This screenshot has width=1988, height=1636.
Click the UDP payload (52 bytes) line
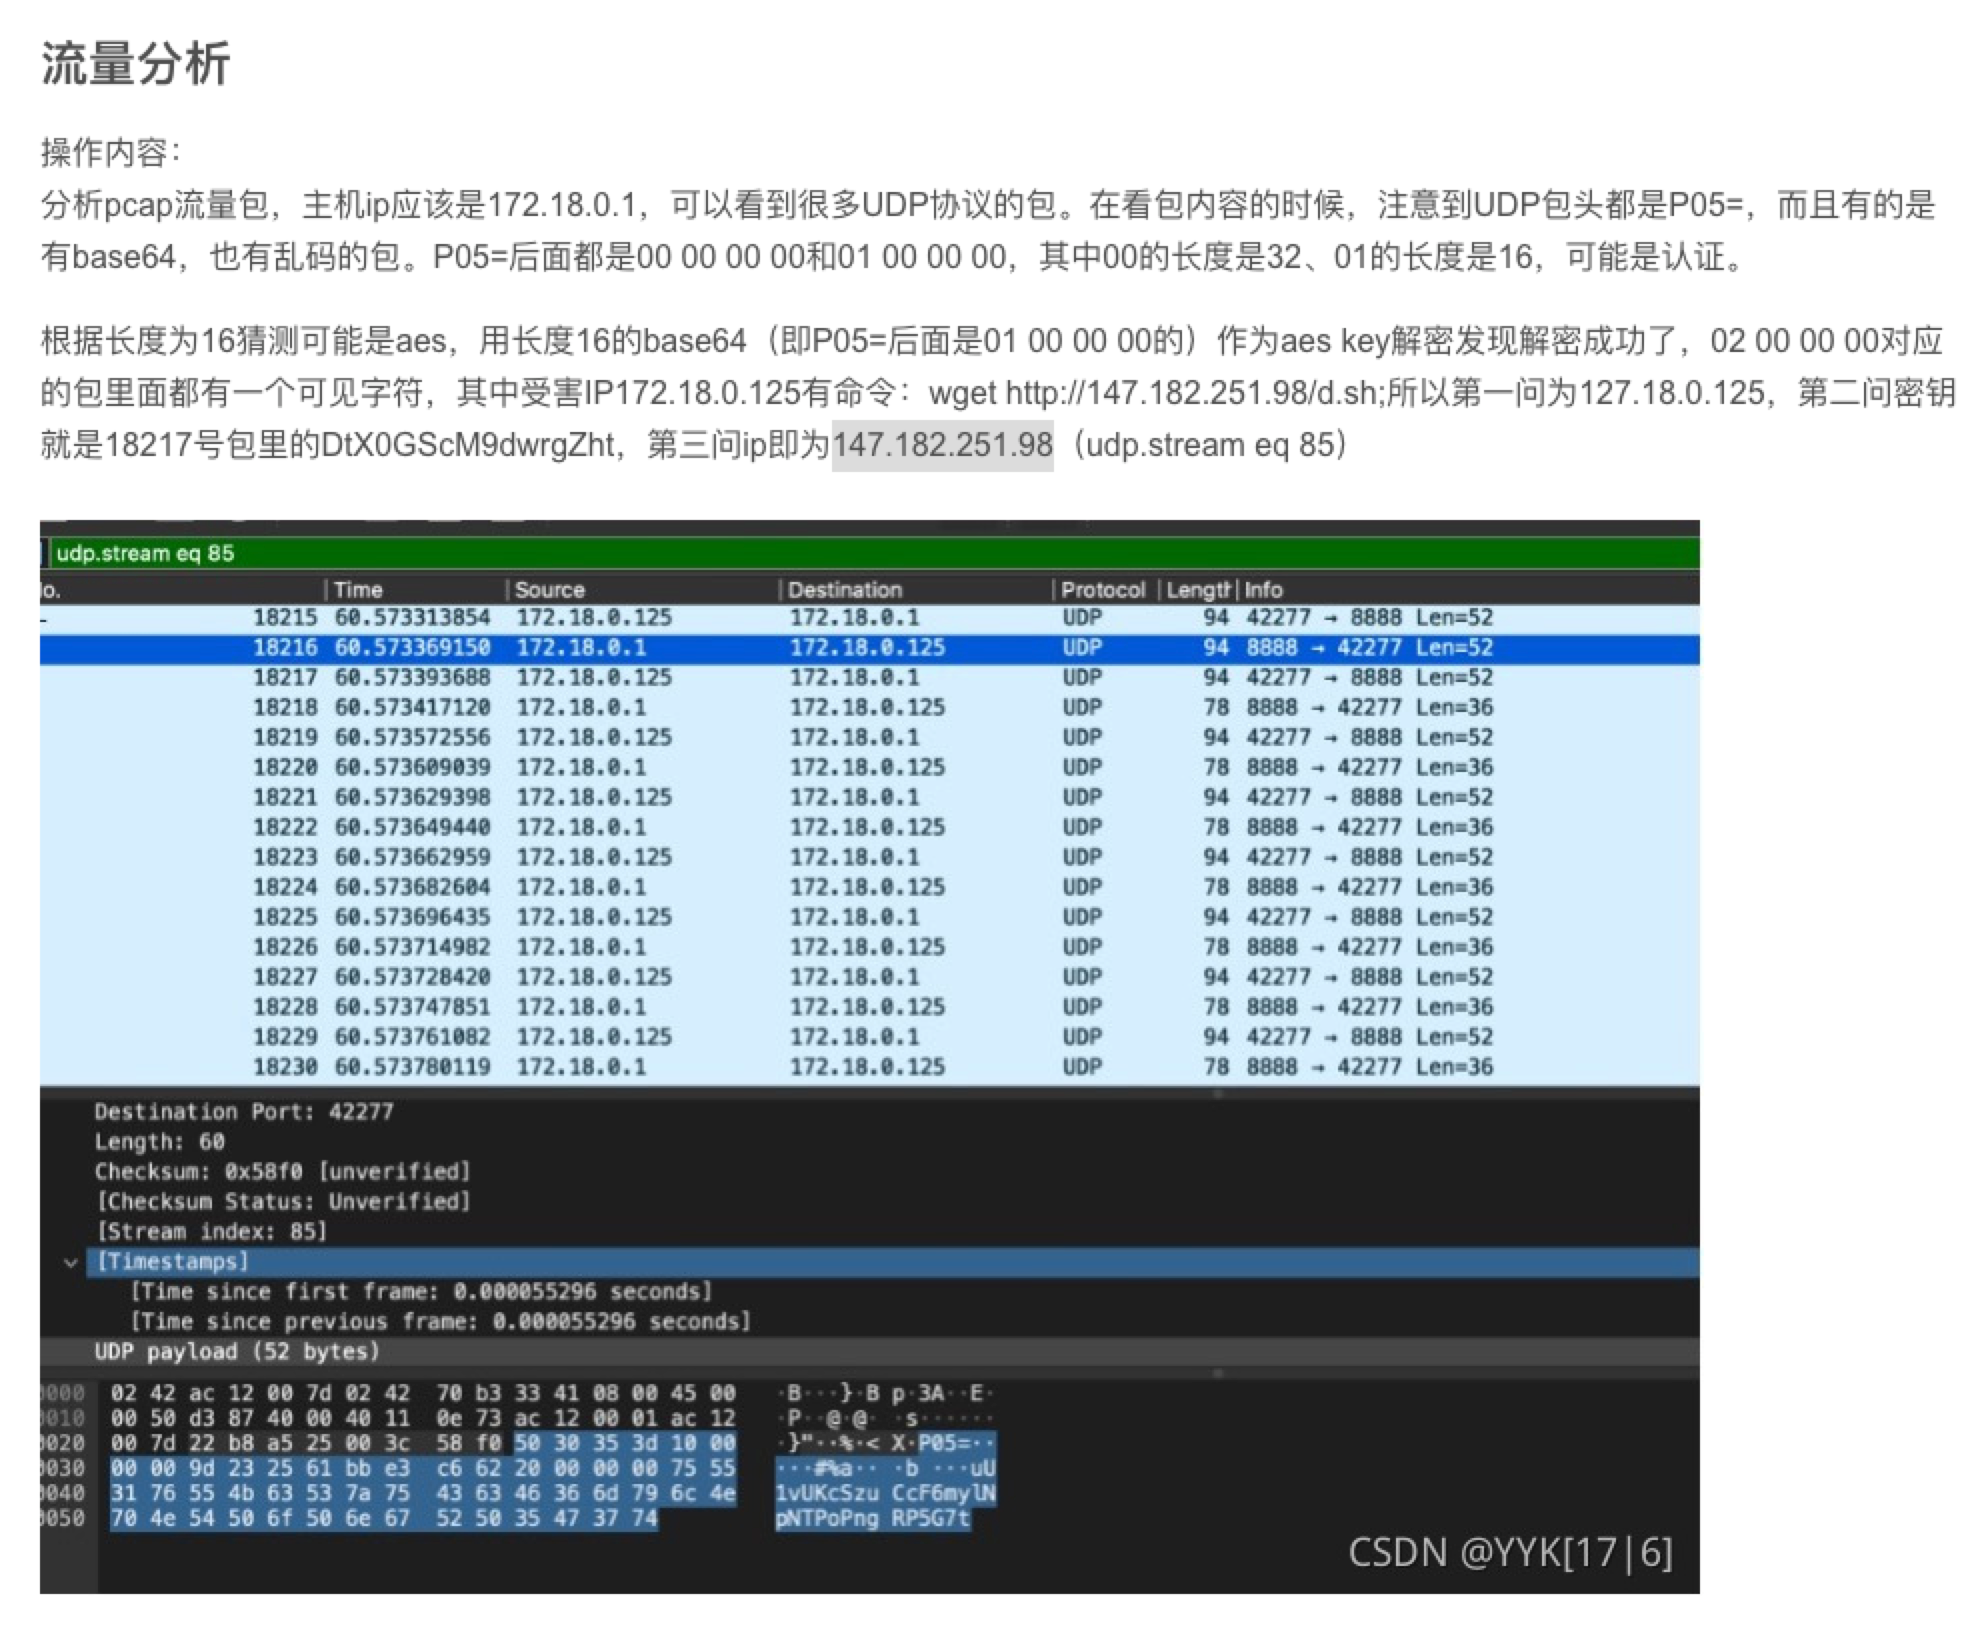click(x=237, y=1352)
